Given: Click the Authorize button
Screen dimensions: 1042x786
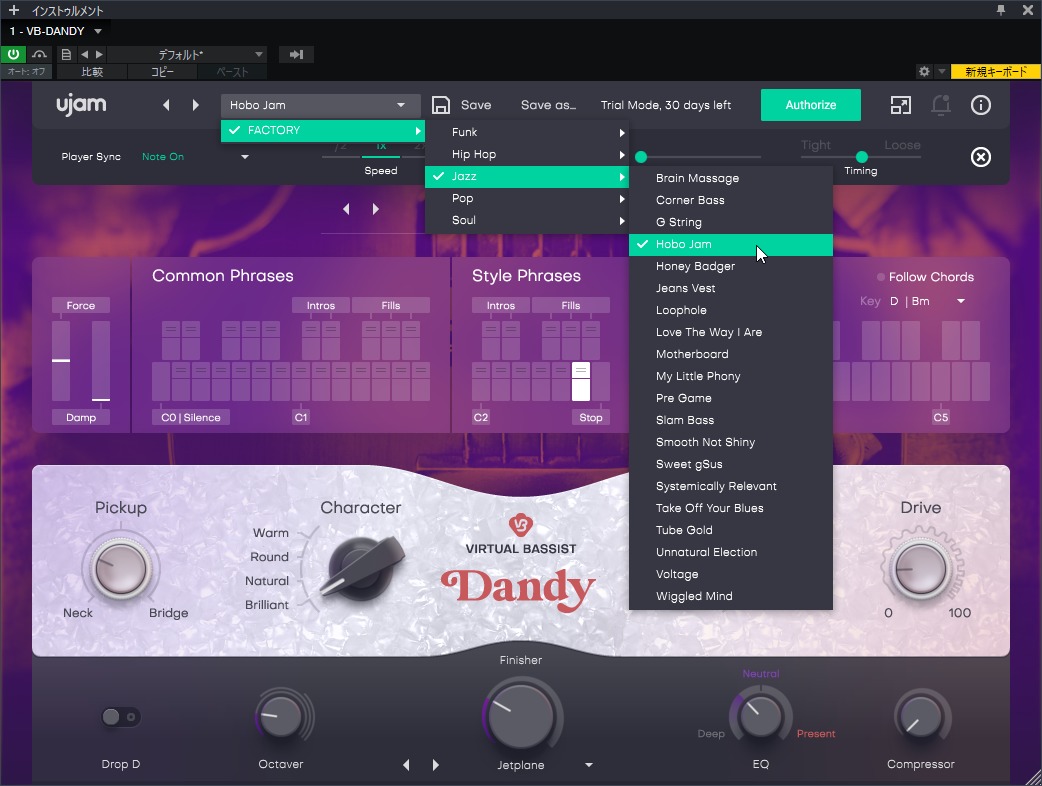Looking at the screenshot, I should point(811,105).
